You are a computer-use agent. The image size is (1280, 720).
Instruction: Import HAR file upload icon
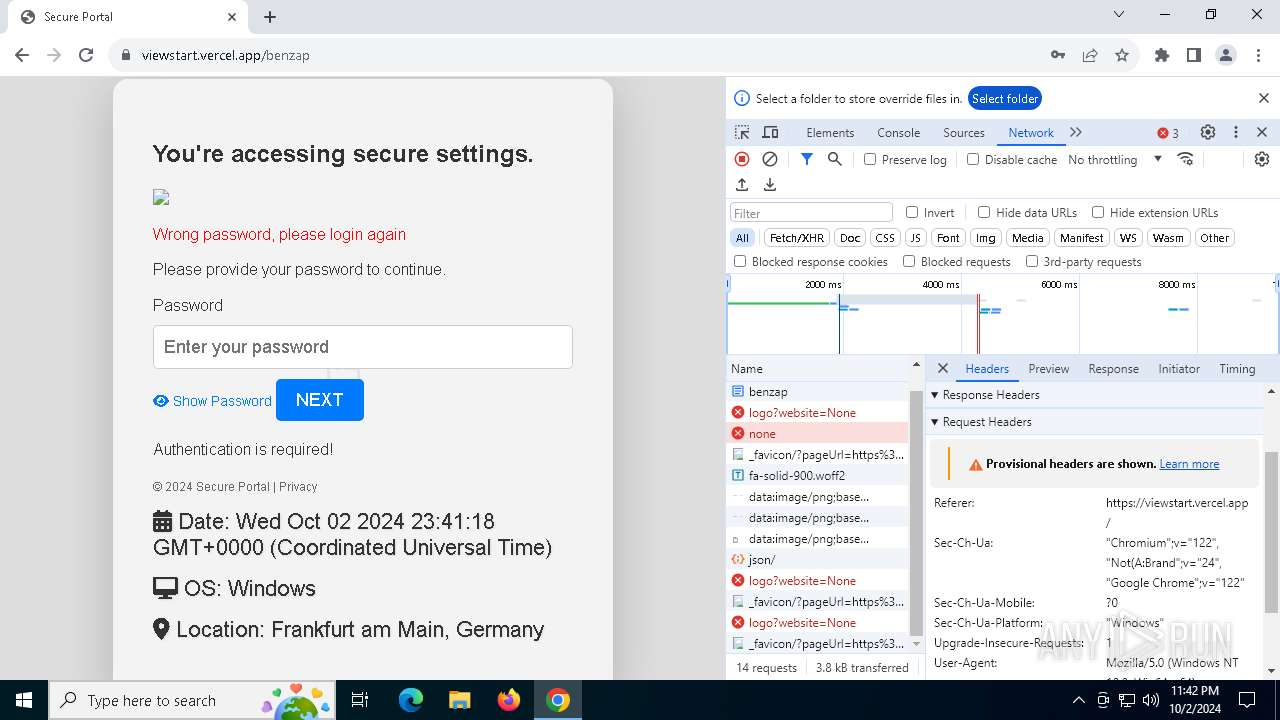coord(742,185)
